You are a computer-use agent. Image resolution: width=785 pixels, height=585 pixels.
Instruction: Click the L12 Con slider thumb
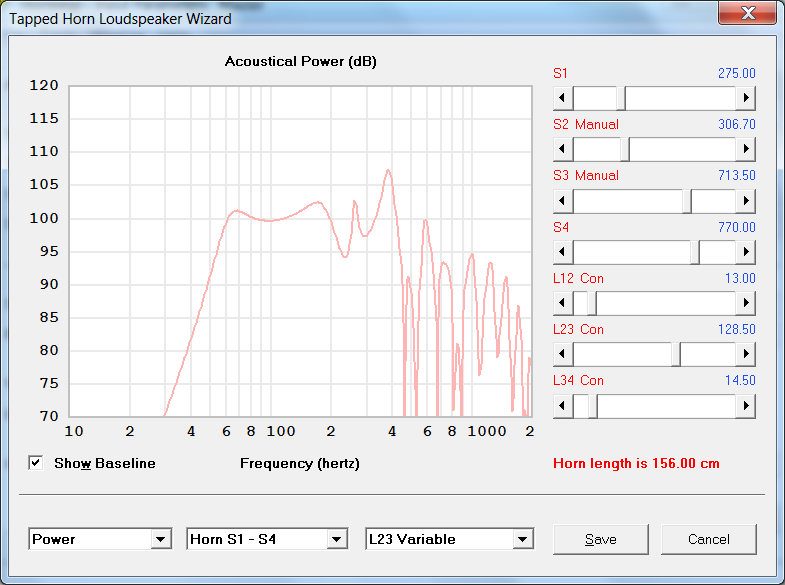592,303
